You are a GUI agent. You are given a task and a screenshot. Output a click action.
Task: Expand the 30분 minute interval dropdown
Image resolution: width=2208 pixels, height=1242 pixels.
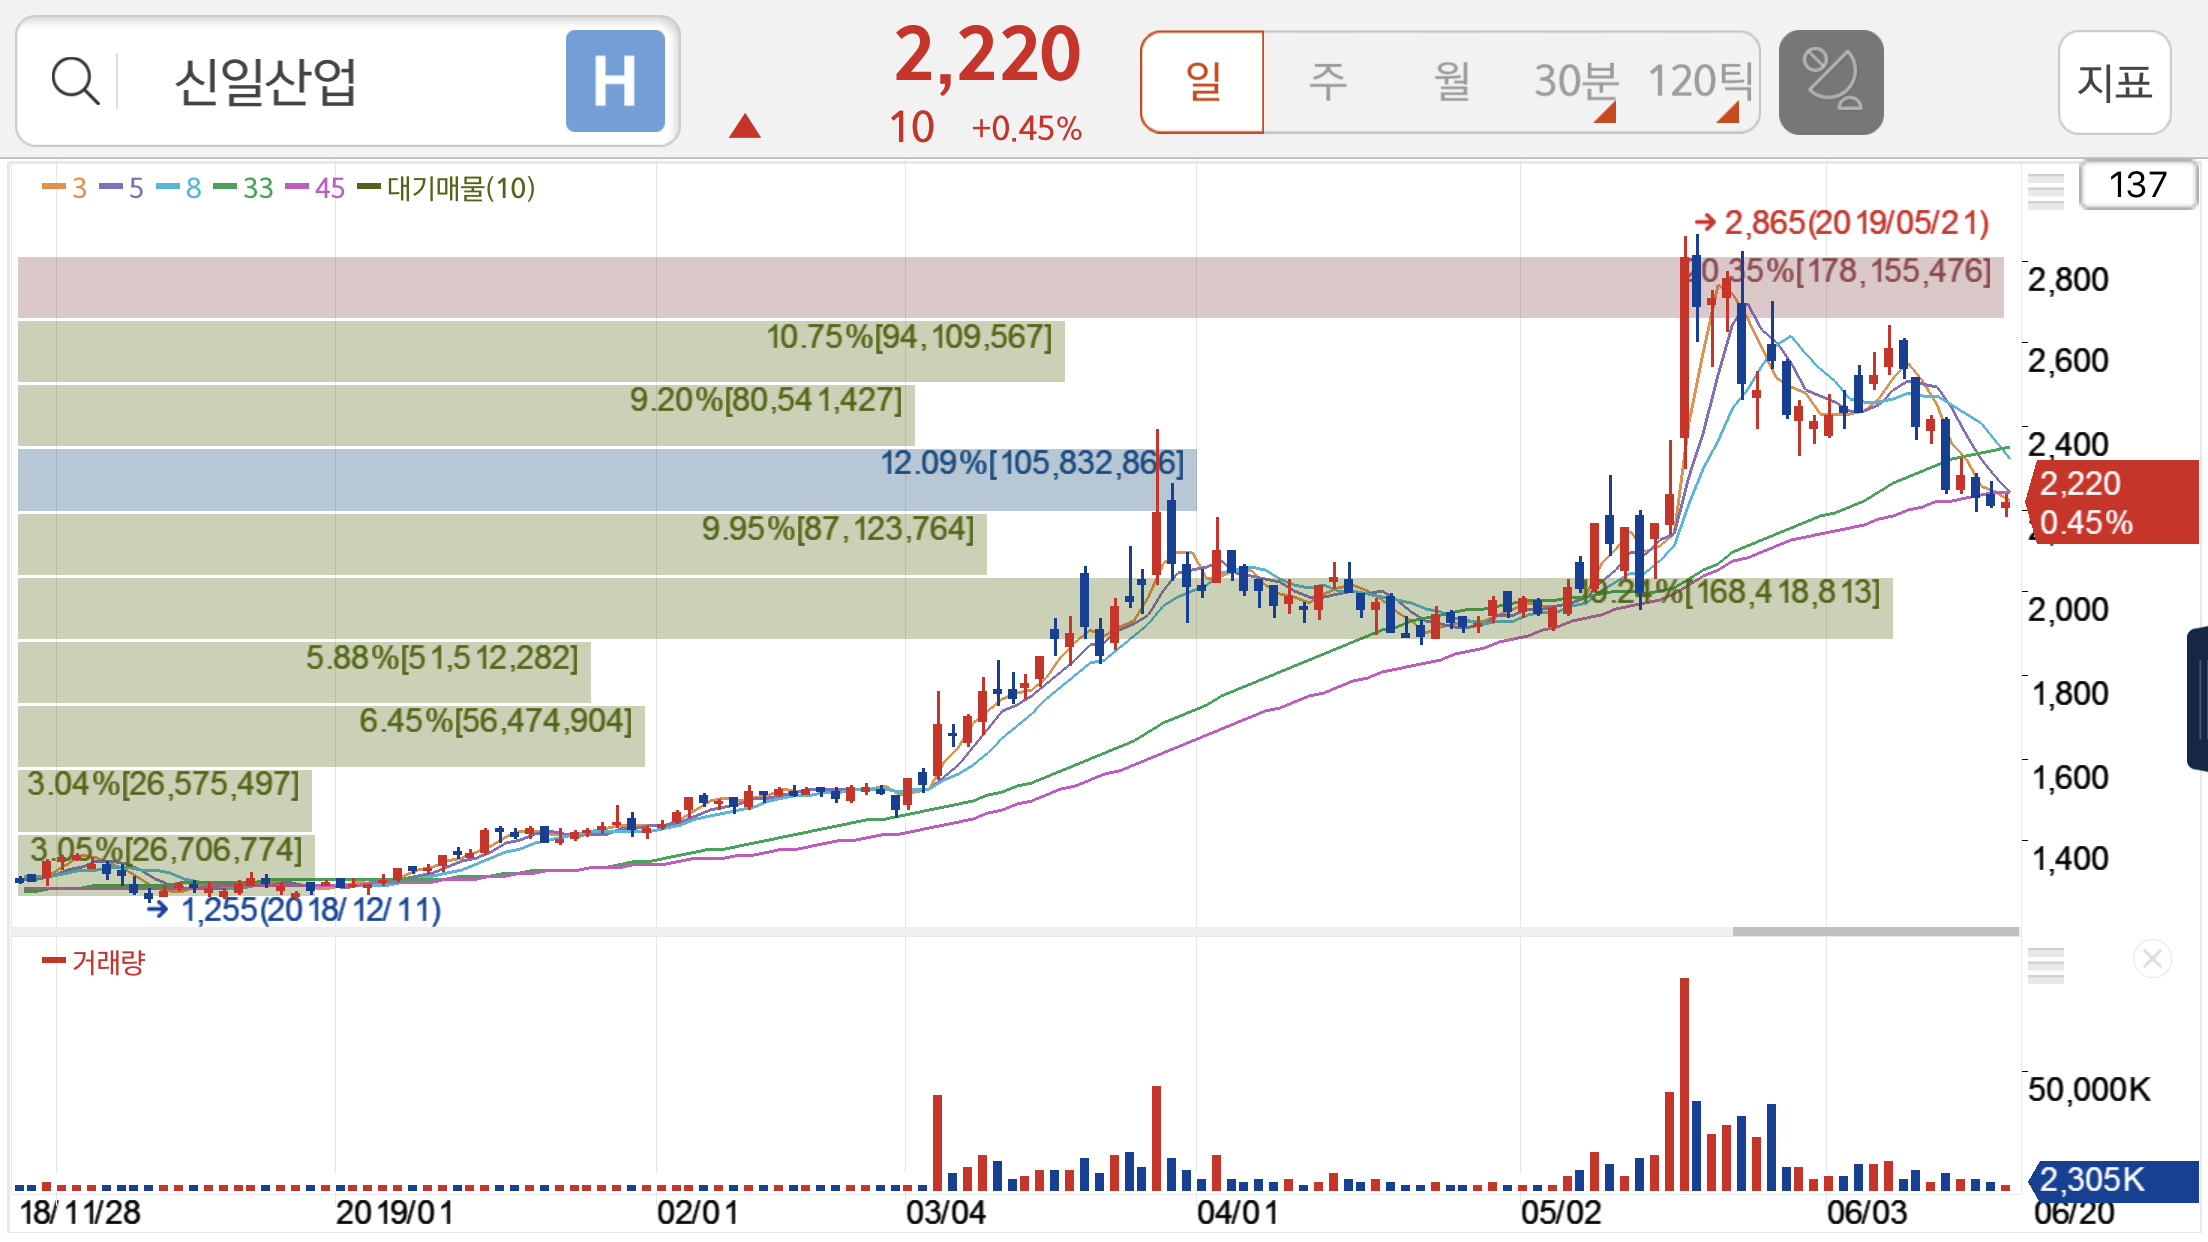[x=1576, y=82]
